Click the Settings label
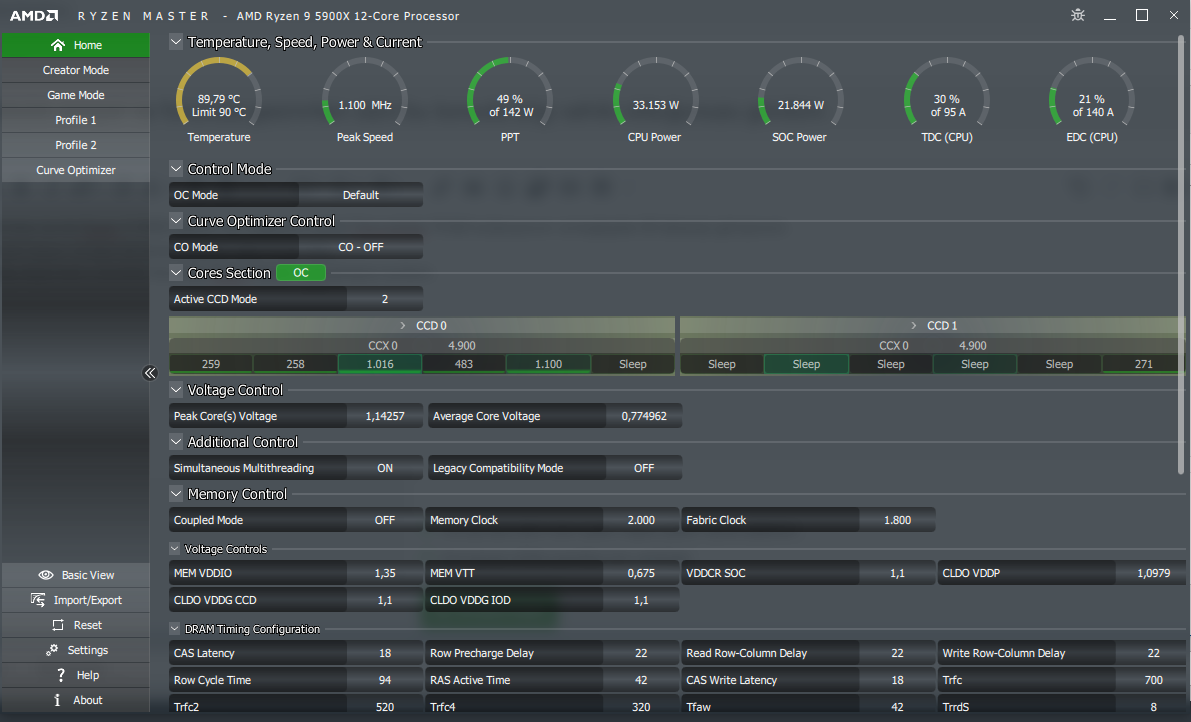The width and height of the screenshot is (1191, 722). click(x=87, y=650)
